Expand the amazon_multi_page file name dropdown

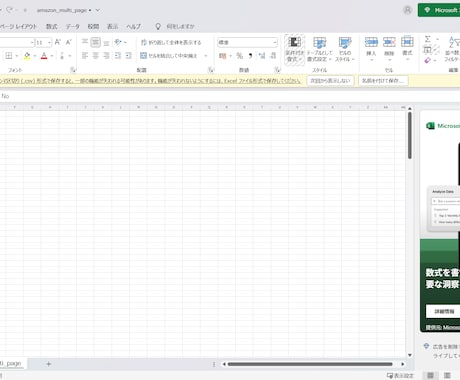(98, 10)
